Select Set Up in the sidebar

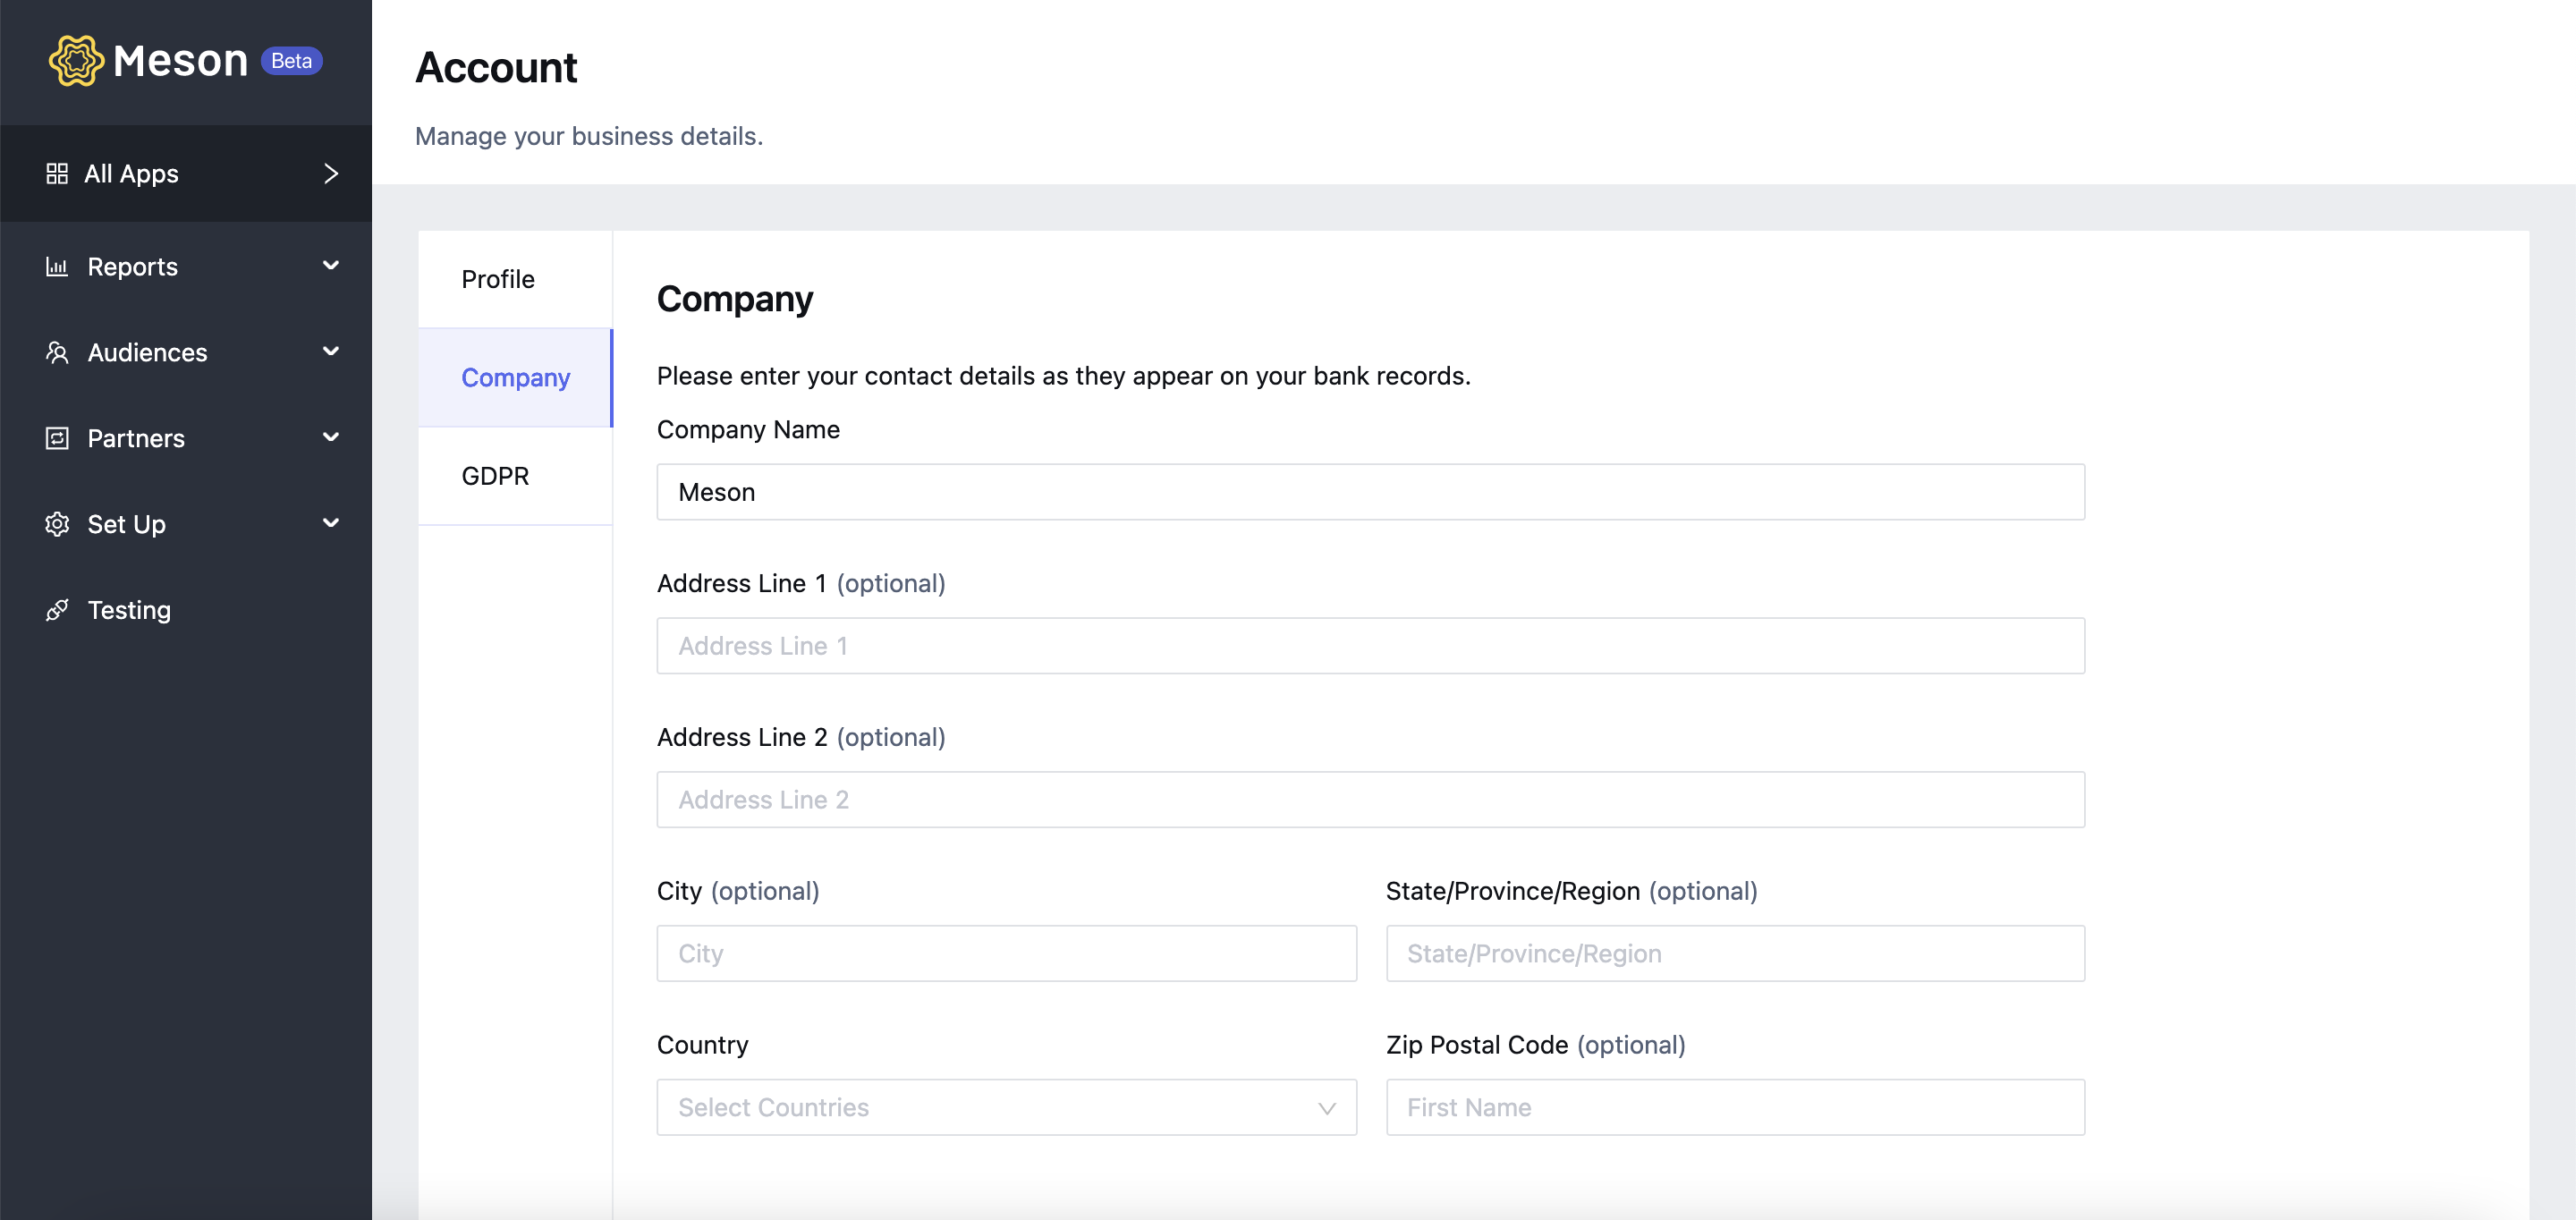tap(186, 524)
